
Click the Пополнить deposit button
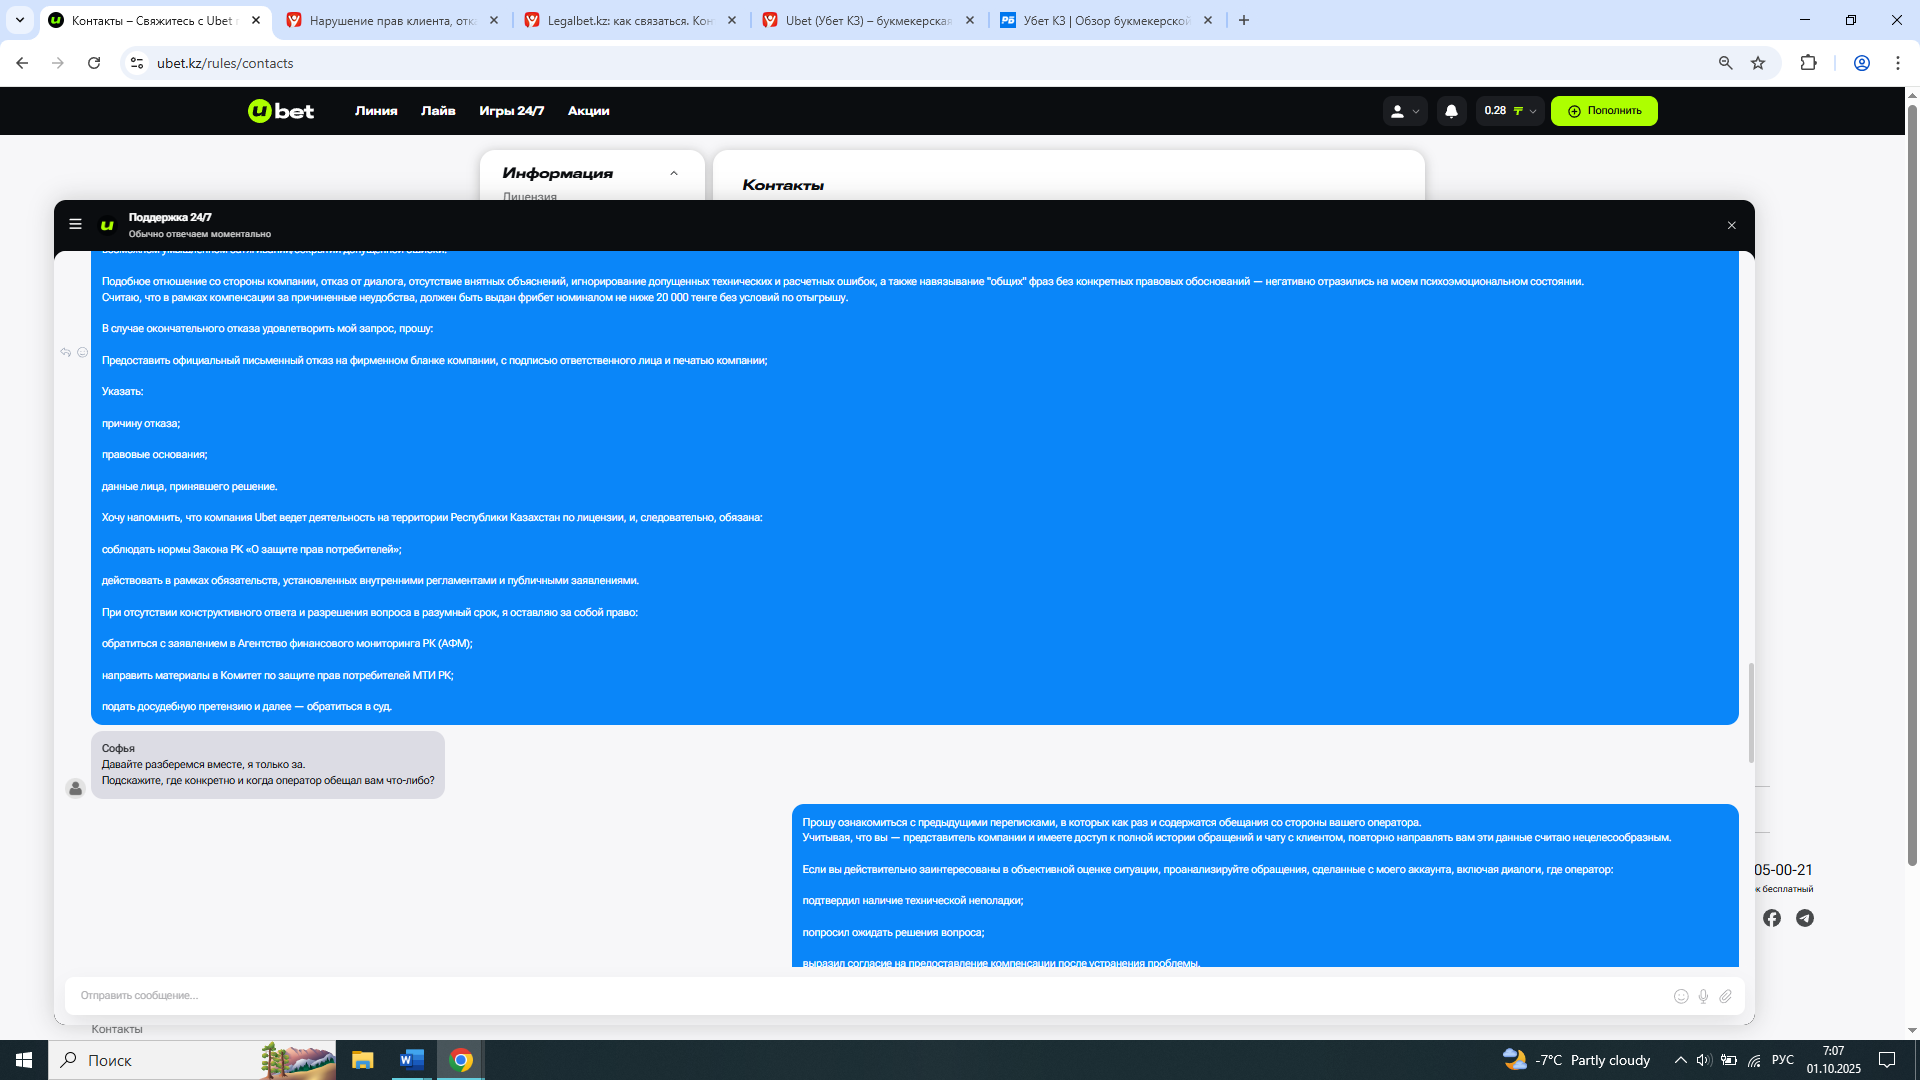(x=1604, y=111)
